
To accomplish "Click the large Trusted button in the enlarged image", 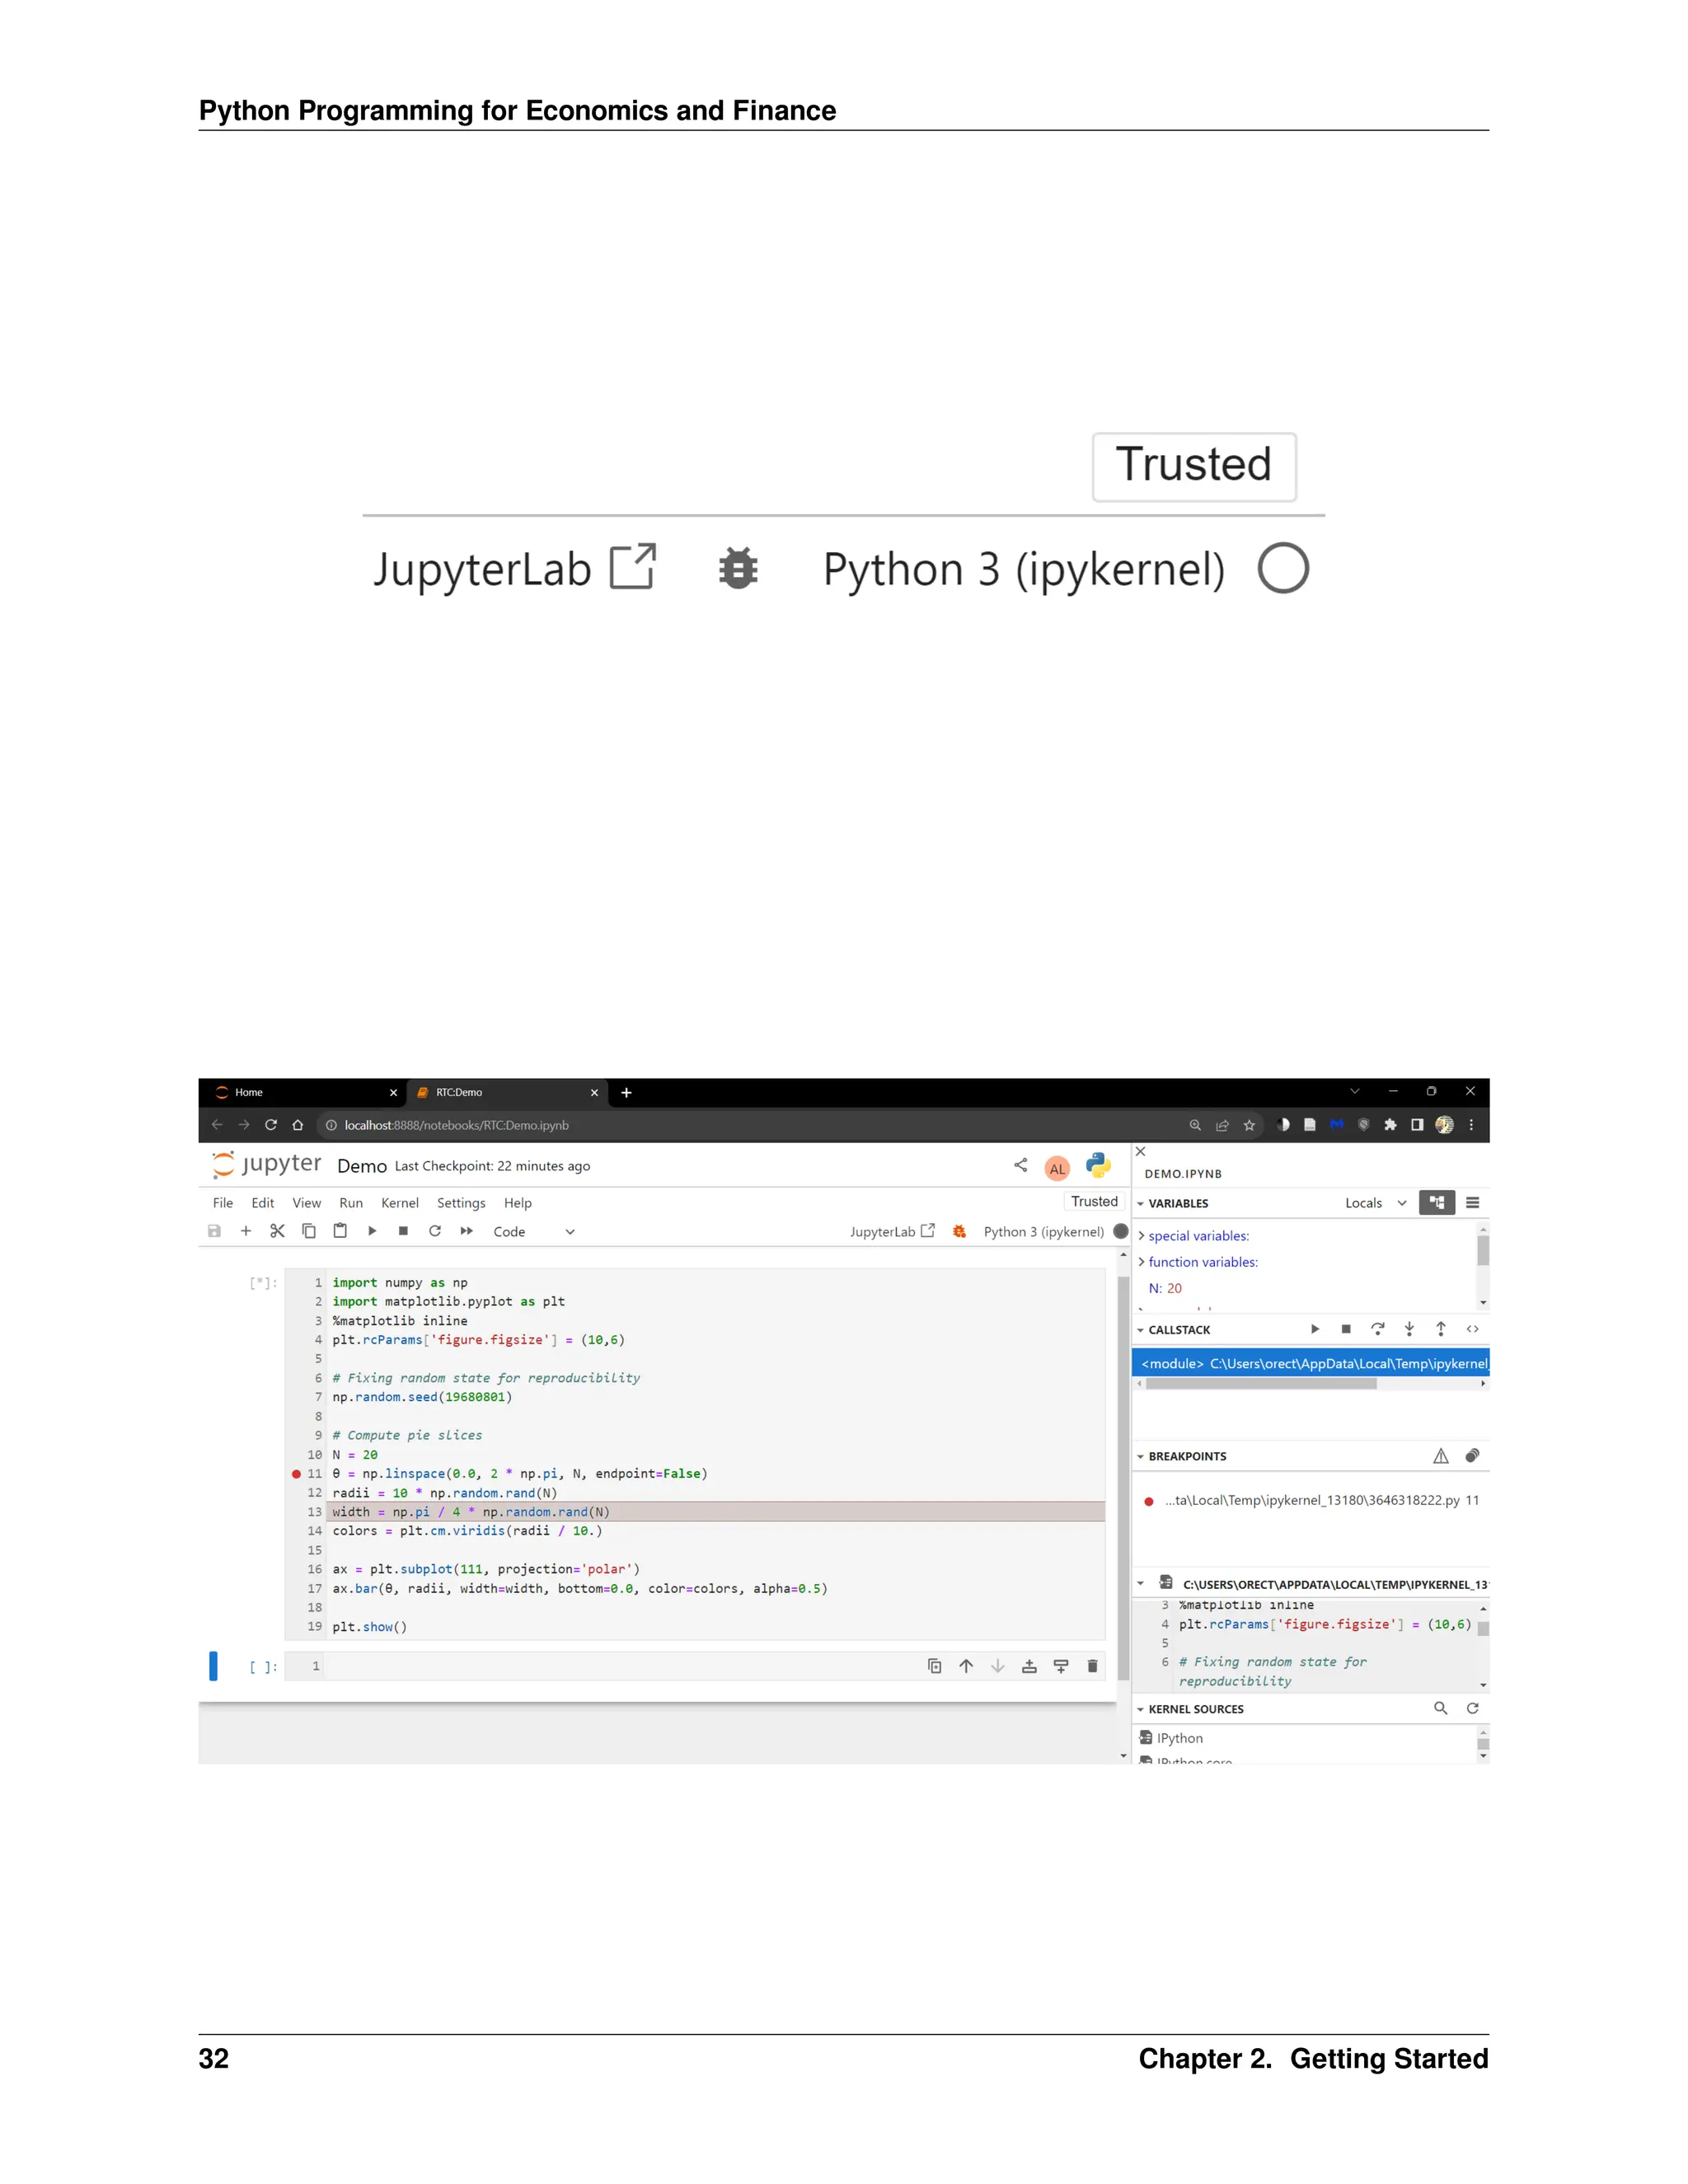I will click(x=1194, y=466).
